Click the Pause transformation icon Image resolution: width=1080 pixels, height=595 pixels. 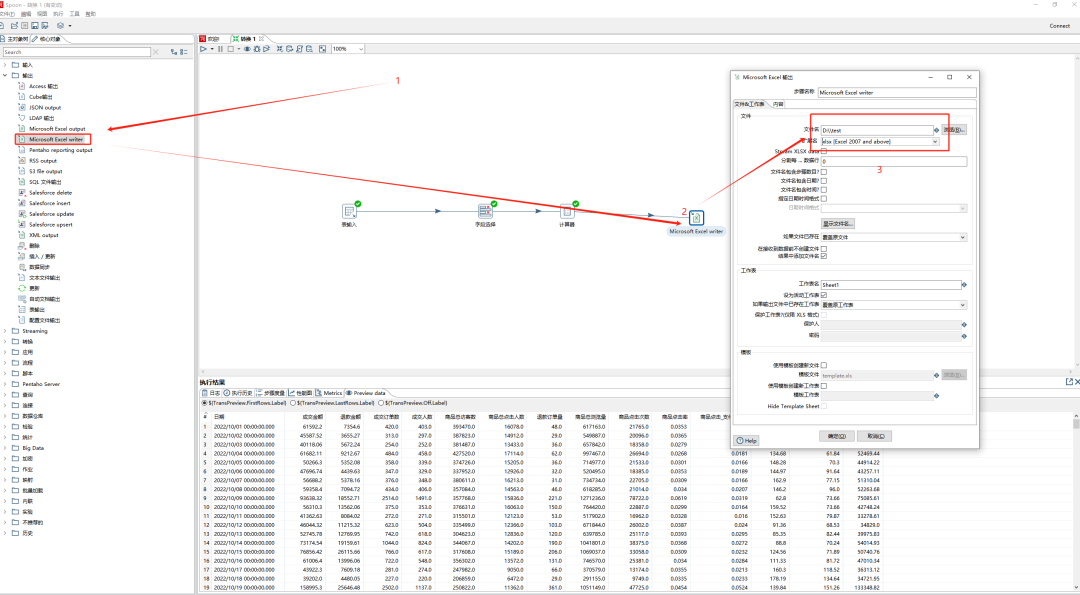point(220,49)
